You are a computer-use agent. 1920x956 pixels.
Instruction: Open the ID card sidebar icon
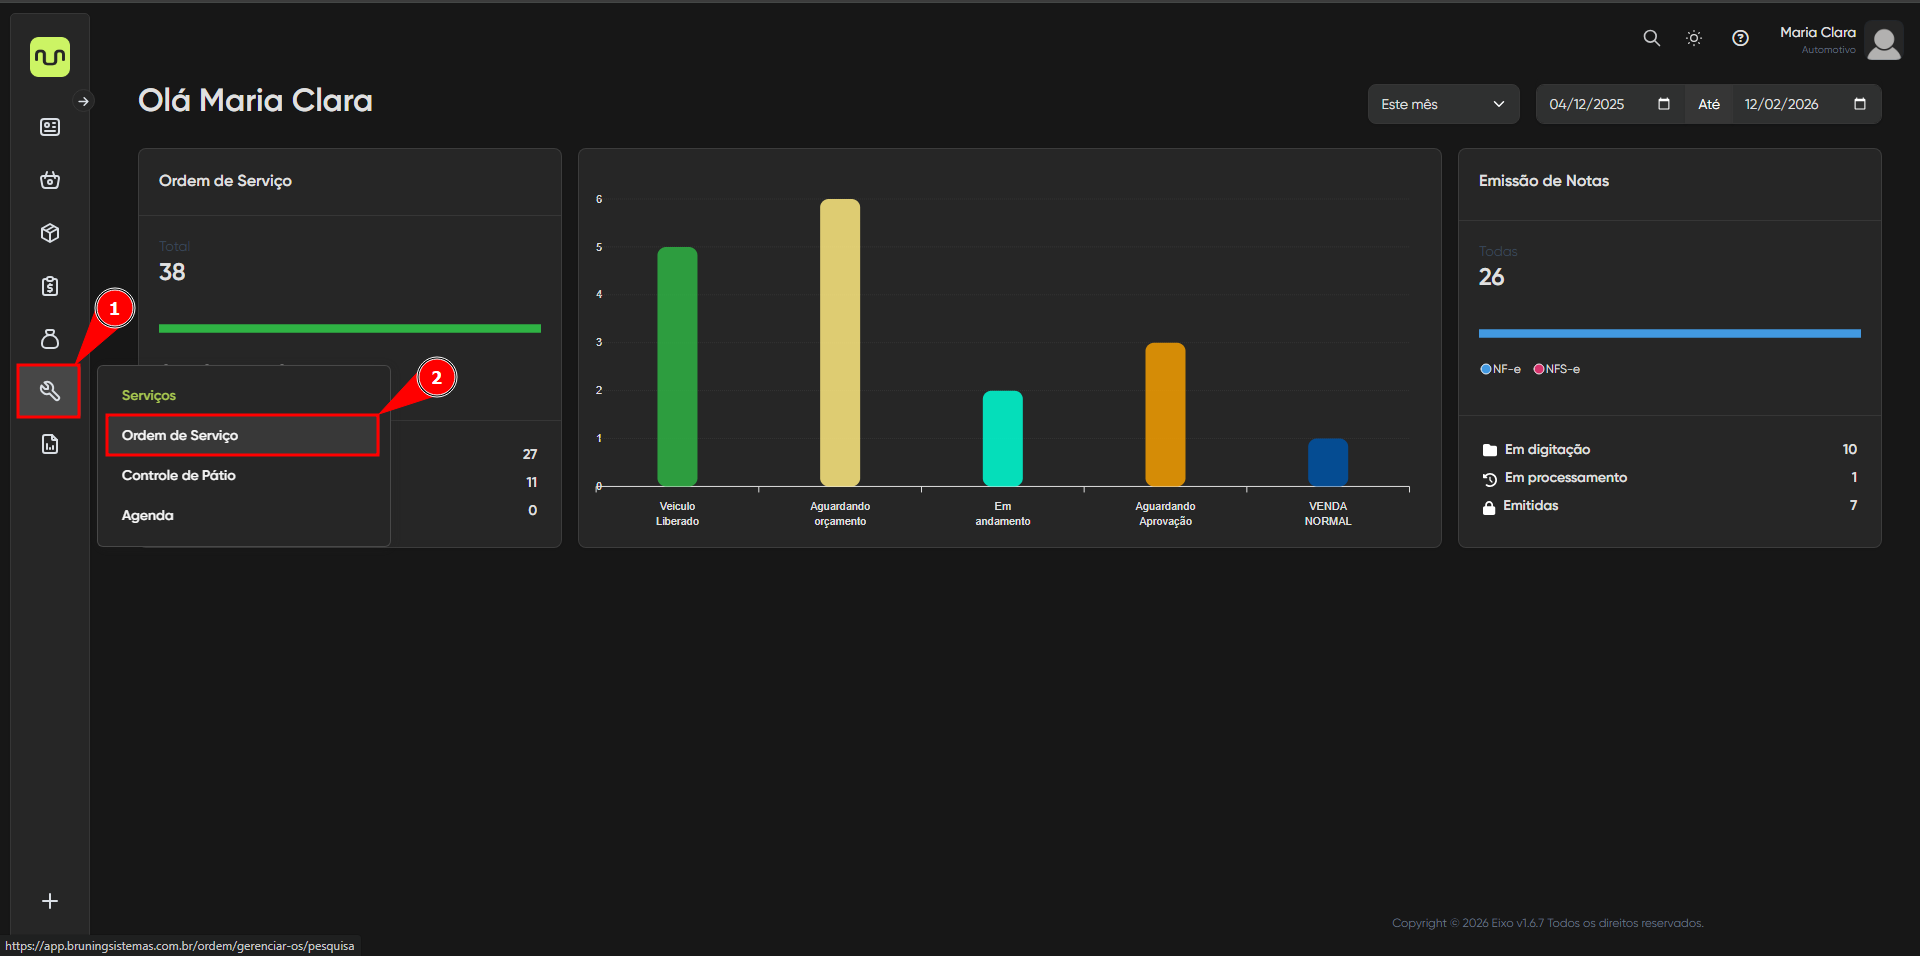pos(50,127)
